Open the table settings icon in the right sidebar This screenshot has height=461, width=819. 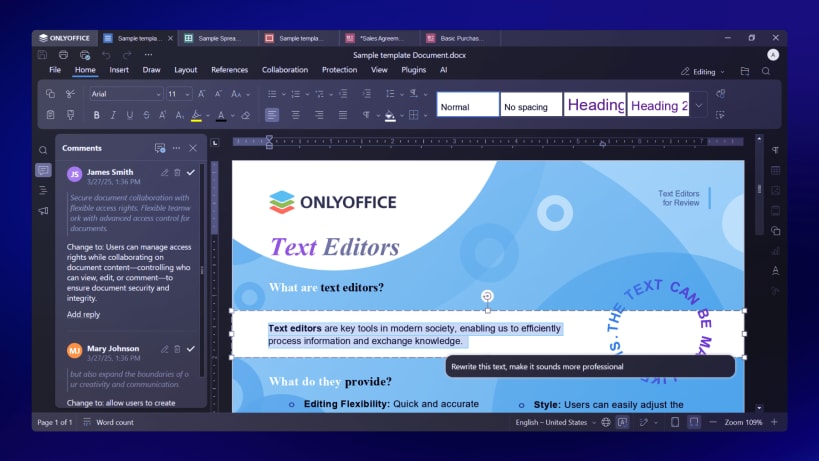point(776,171)
